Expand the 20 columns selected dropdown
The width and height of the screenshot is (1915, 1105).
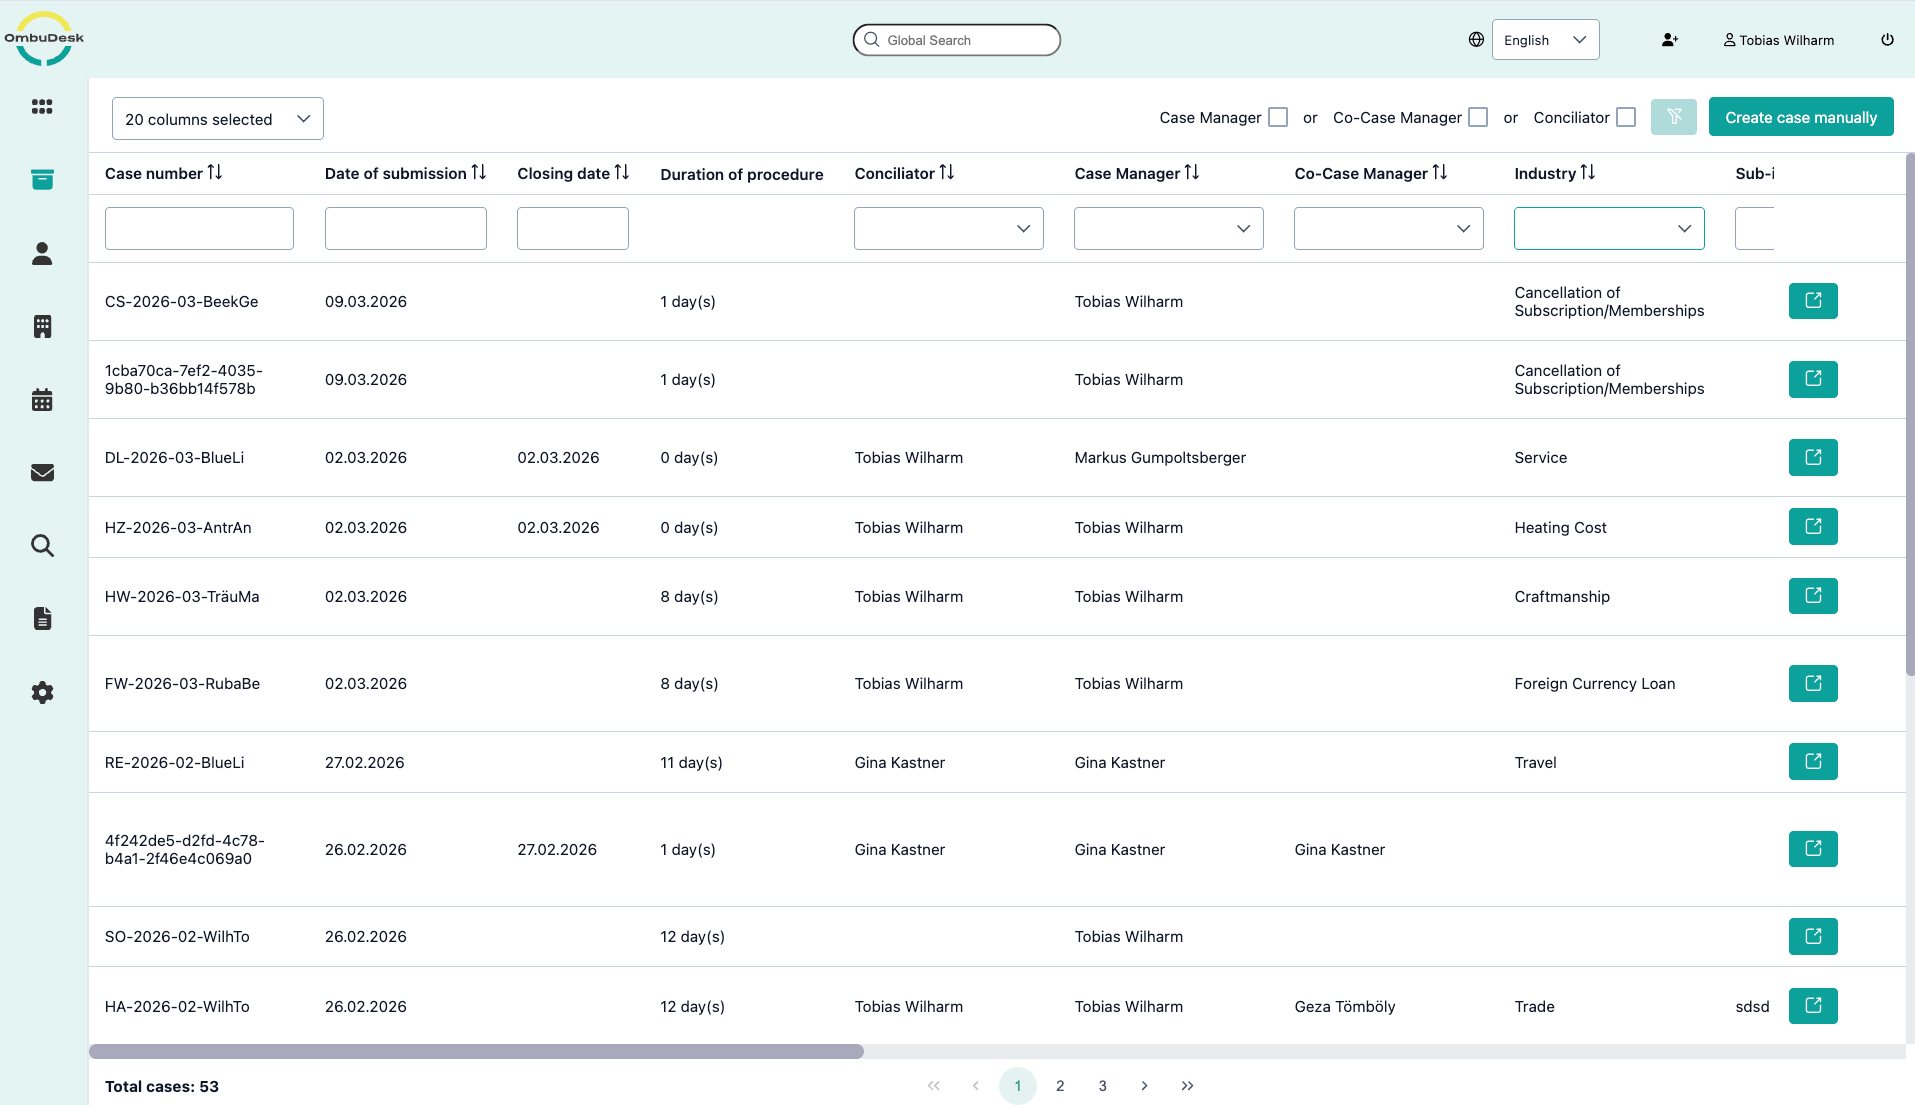pyautogui.click(x=217, y=119)
